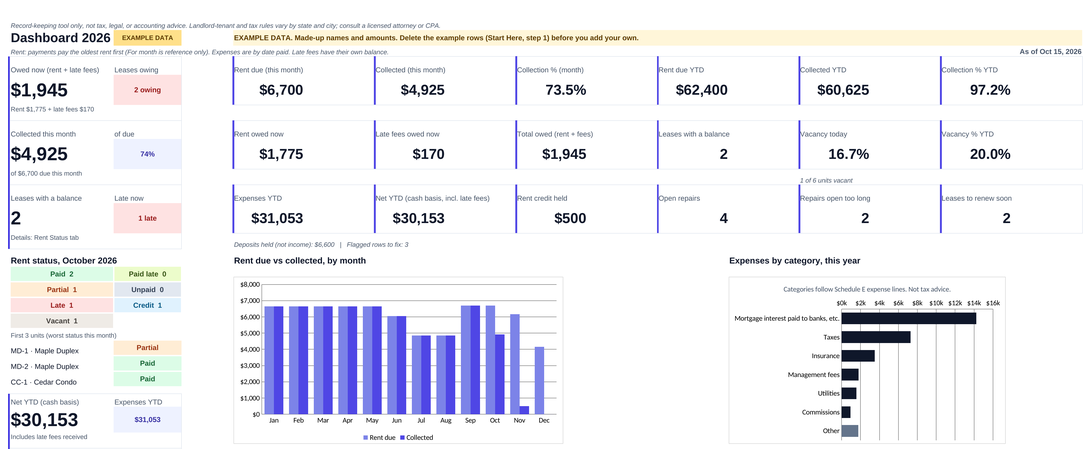Click the $31,053 small Expenses YTD cell
Viewport: 1091px width, 472px height.
coord(148,420)
